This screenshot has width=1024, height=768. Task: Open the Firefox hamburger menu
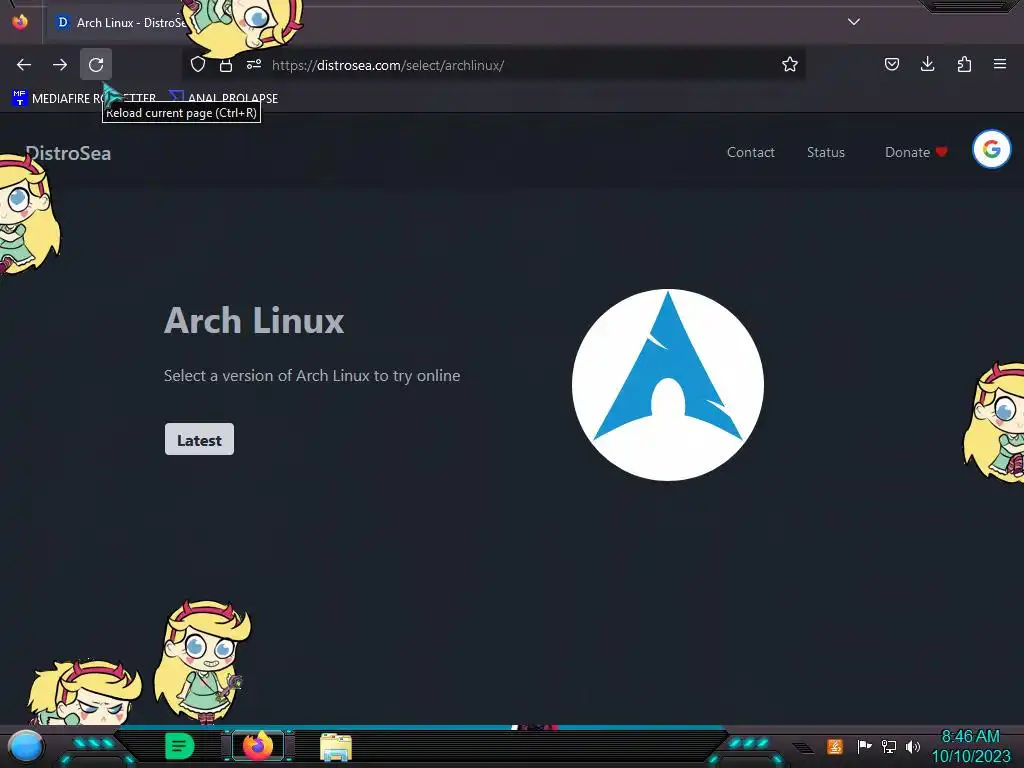[x=1000, y=64]
